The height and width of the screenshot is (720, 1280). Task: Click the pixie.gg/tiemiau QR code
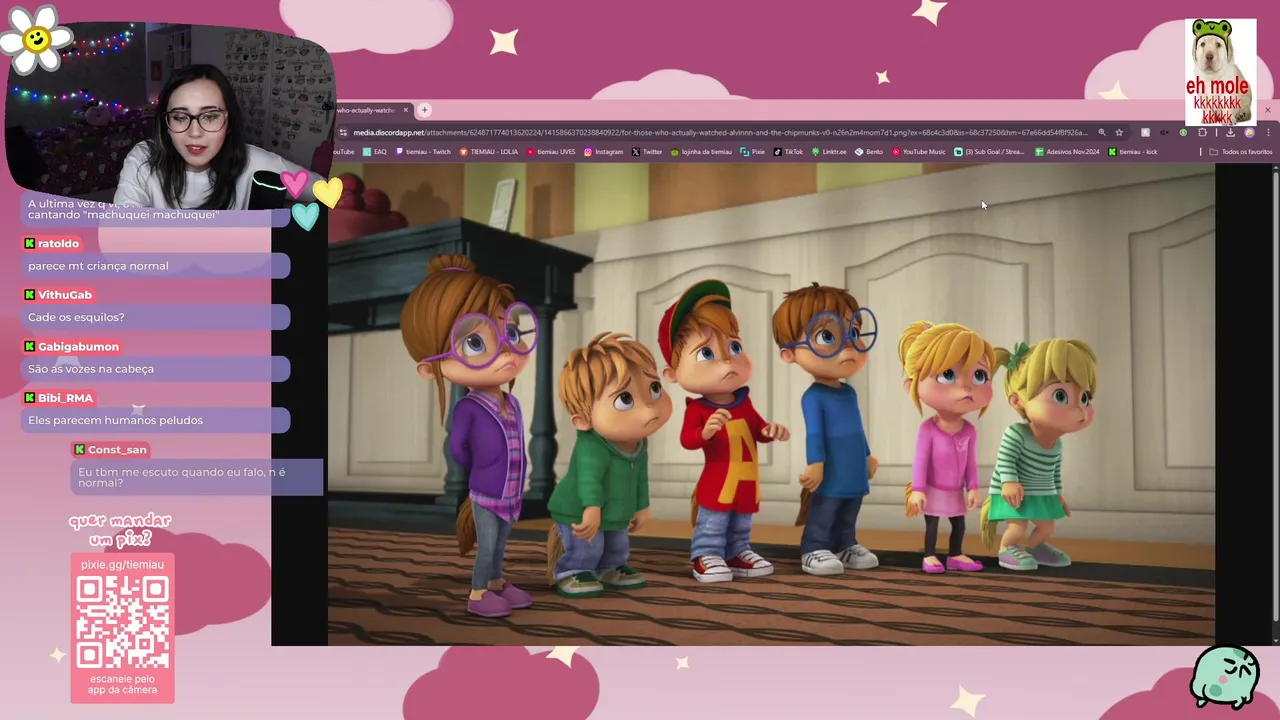tap(122, 622)
